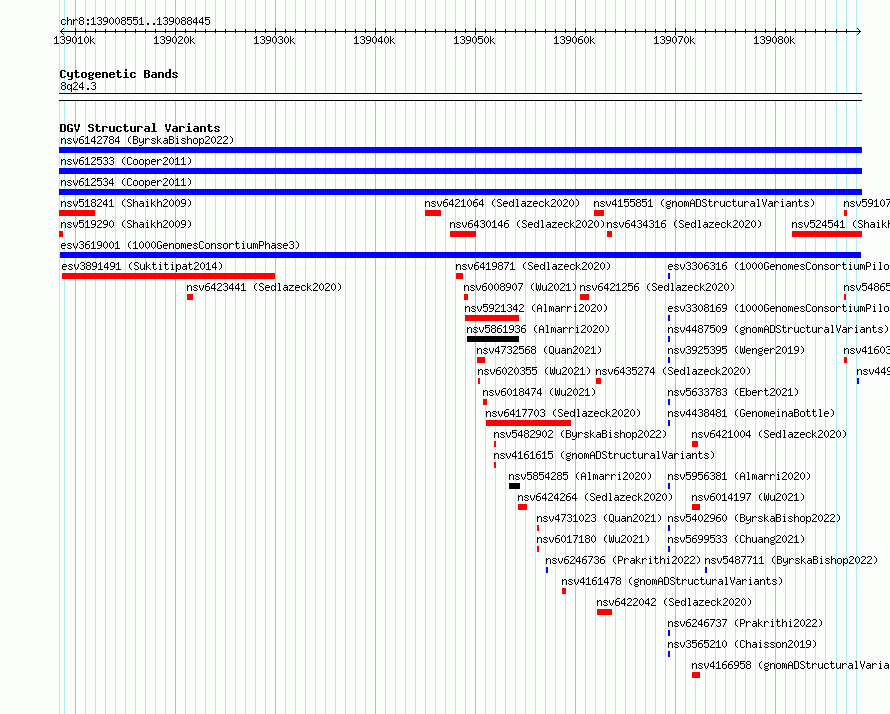Click nsv6020355 (Wu2021) label
Screen dimensions: 890x714
click(x=534, y=371)
